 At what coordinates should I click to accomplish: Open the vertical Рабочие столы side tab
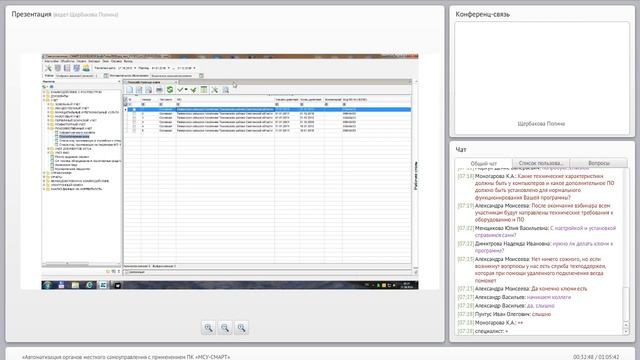(416, 176)
